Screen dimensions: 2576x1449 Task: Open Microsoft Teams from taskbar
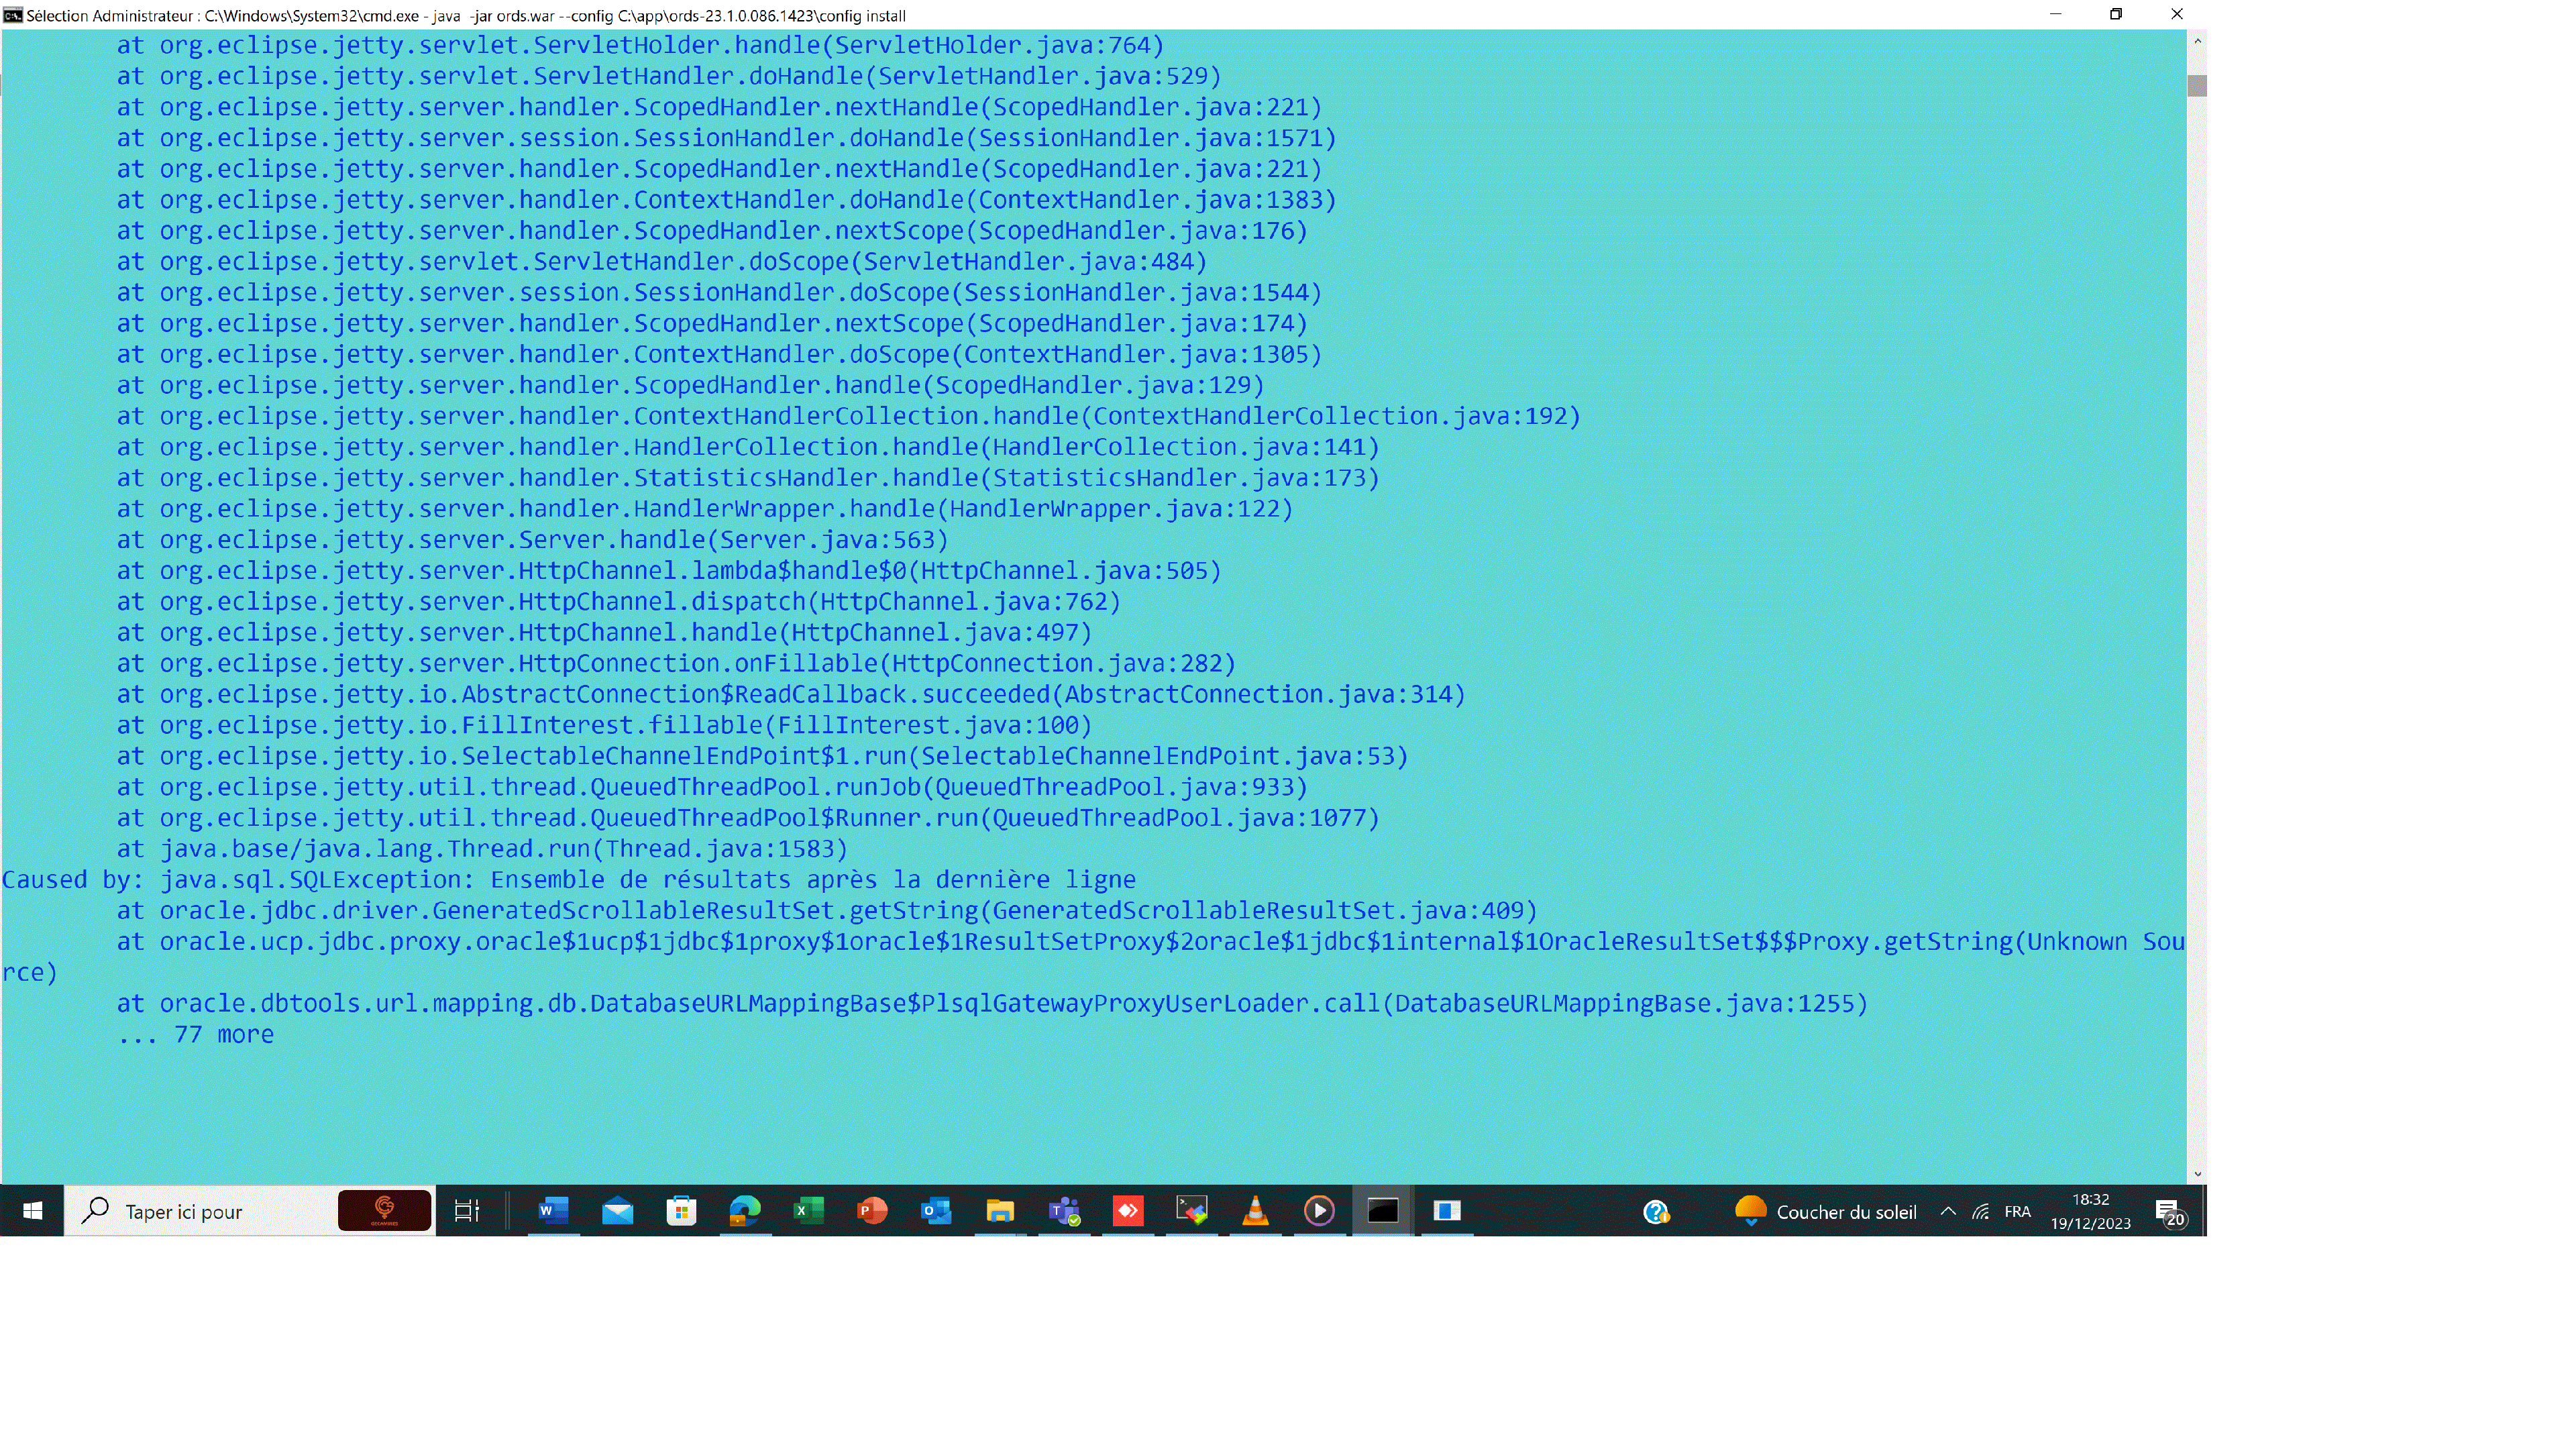[1063, 1210]
